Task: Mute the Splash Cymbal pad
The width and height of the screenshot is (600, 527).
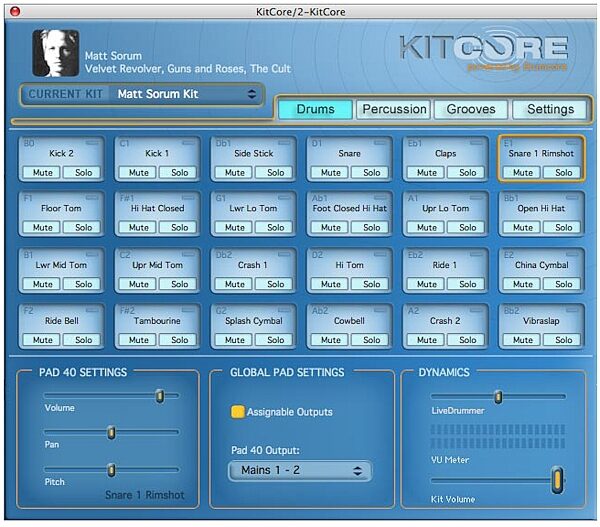Action: 235,340
